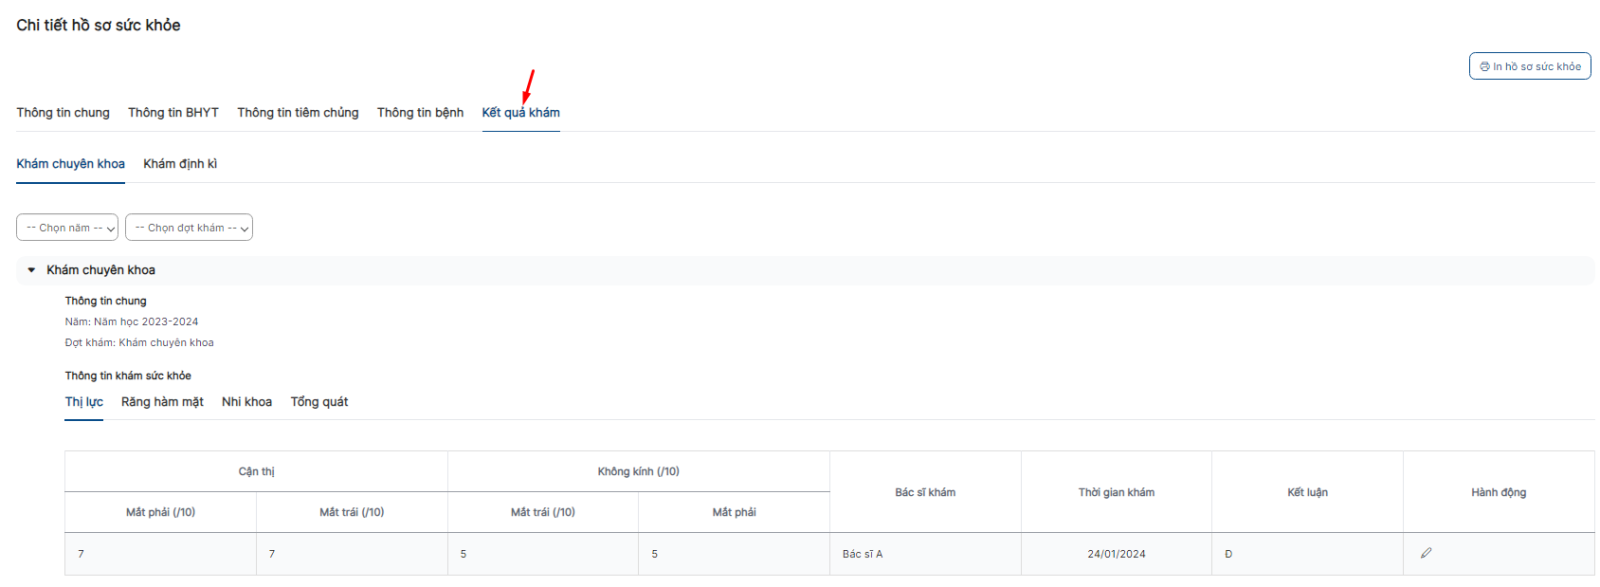Click the Kết luận column header
The image size is (1600, 587).
pos(1307,493)
